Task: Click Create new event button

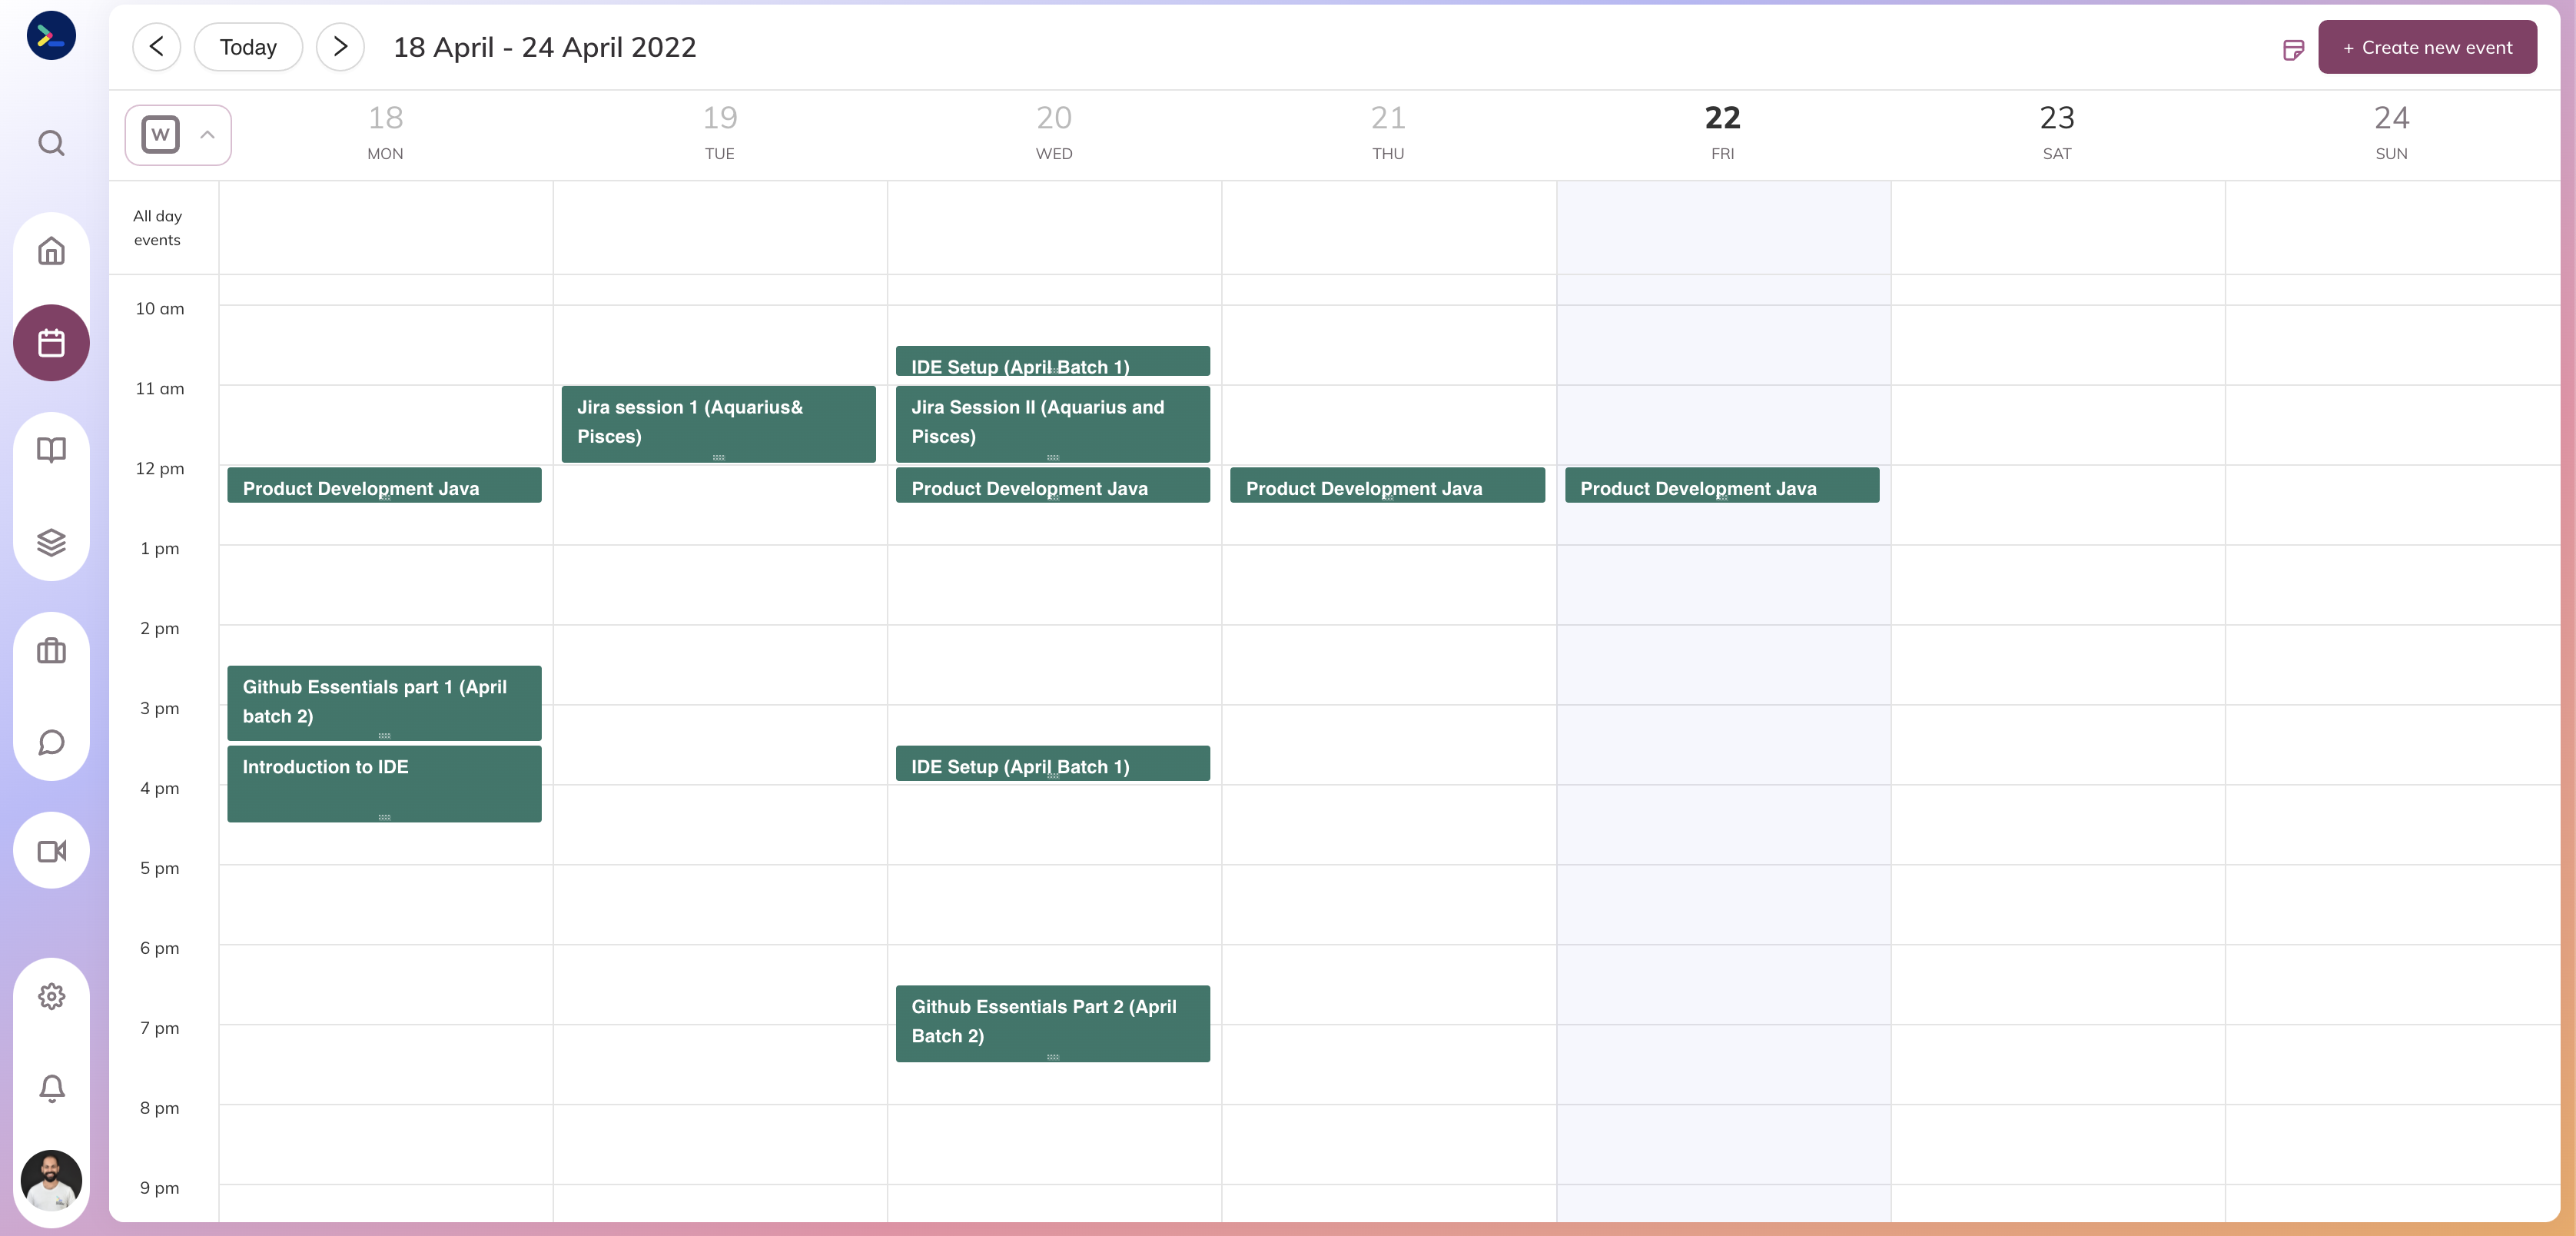Action: click(x=2426, y=47)
